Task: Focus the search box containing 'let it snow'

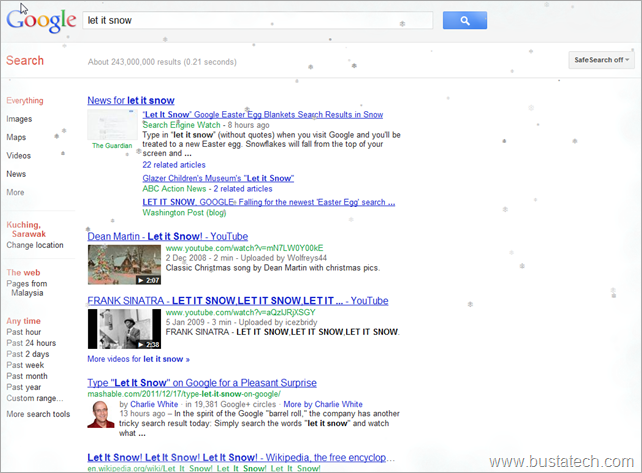Action: [258, 20]
